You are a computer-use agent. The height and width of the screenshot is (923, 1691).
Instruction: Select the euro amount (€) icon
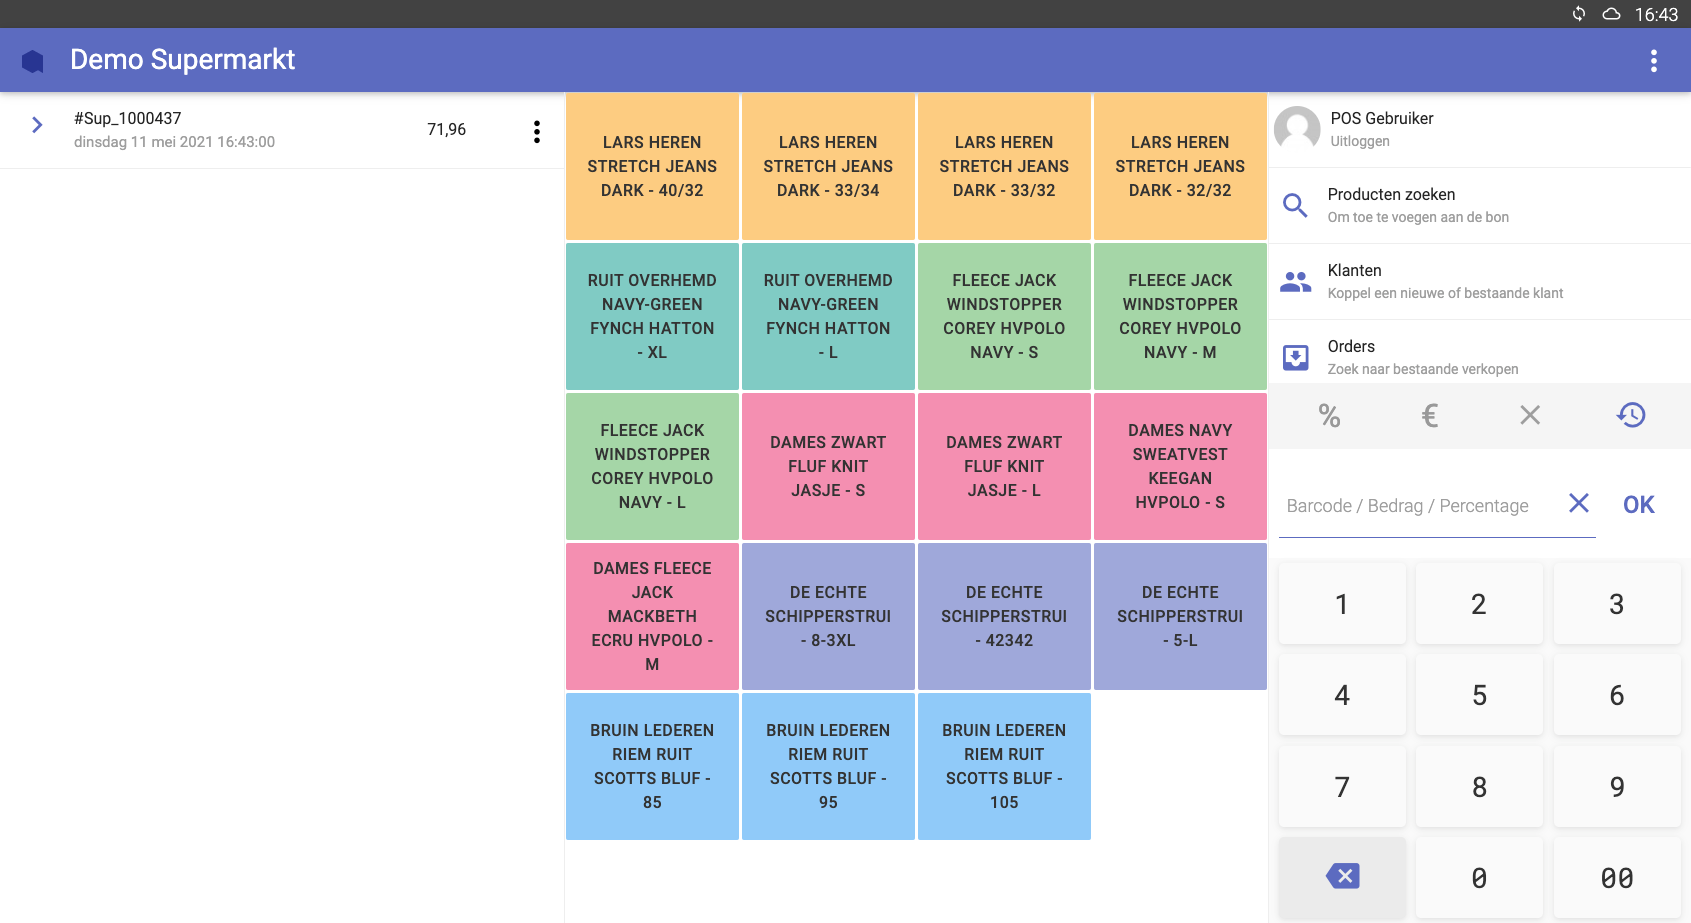coord(1429,415)
